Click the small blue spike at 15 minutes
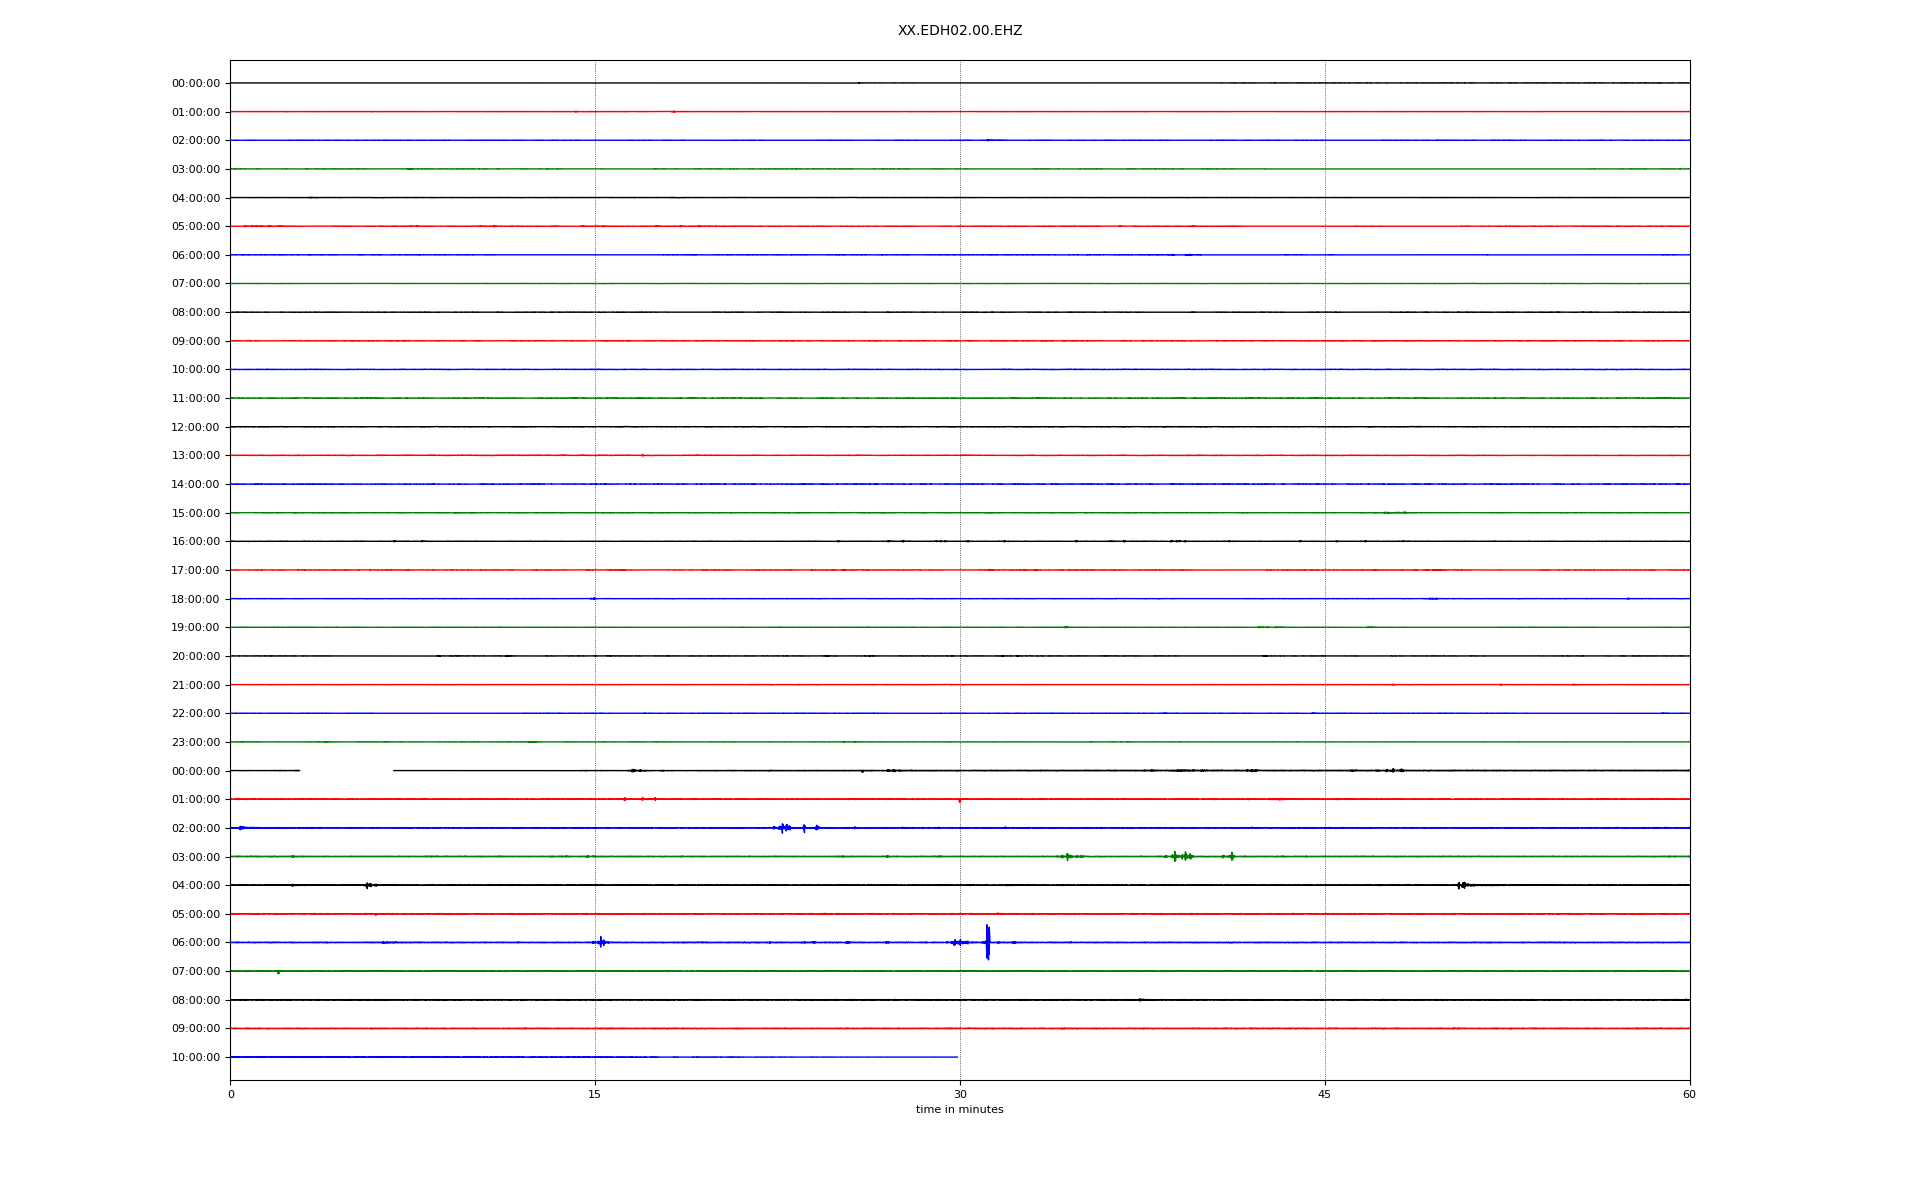Screen dimensions: 1920x1200 pos(601,942)
